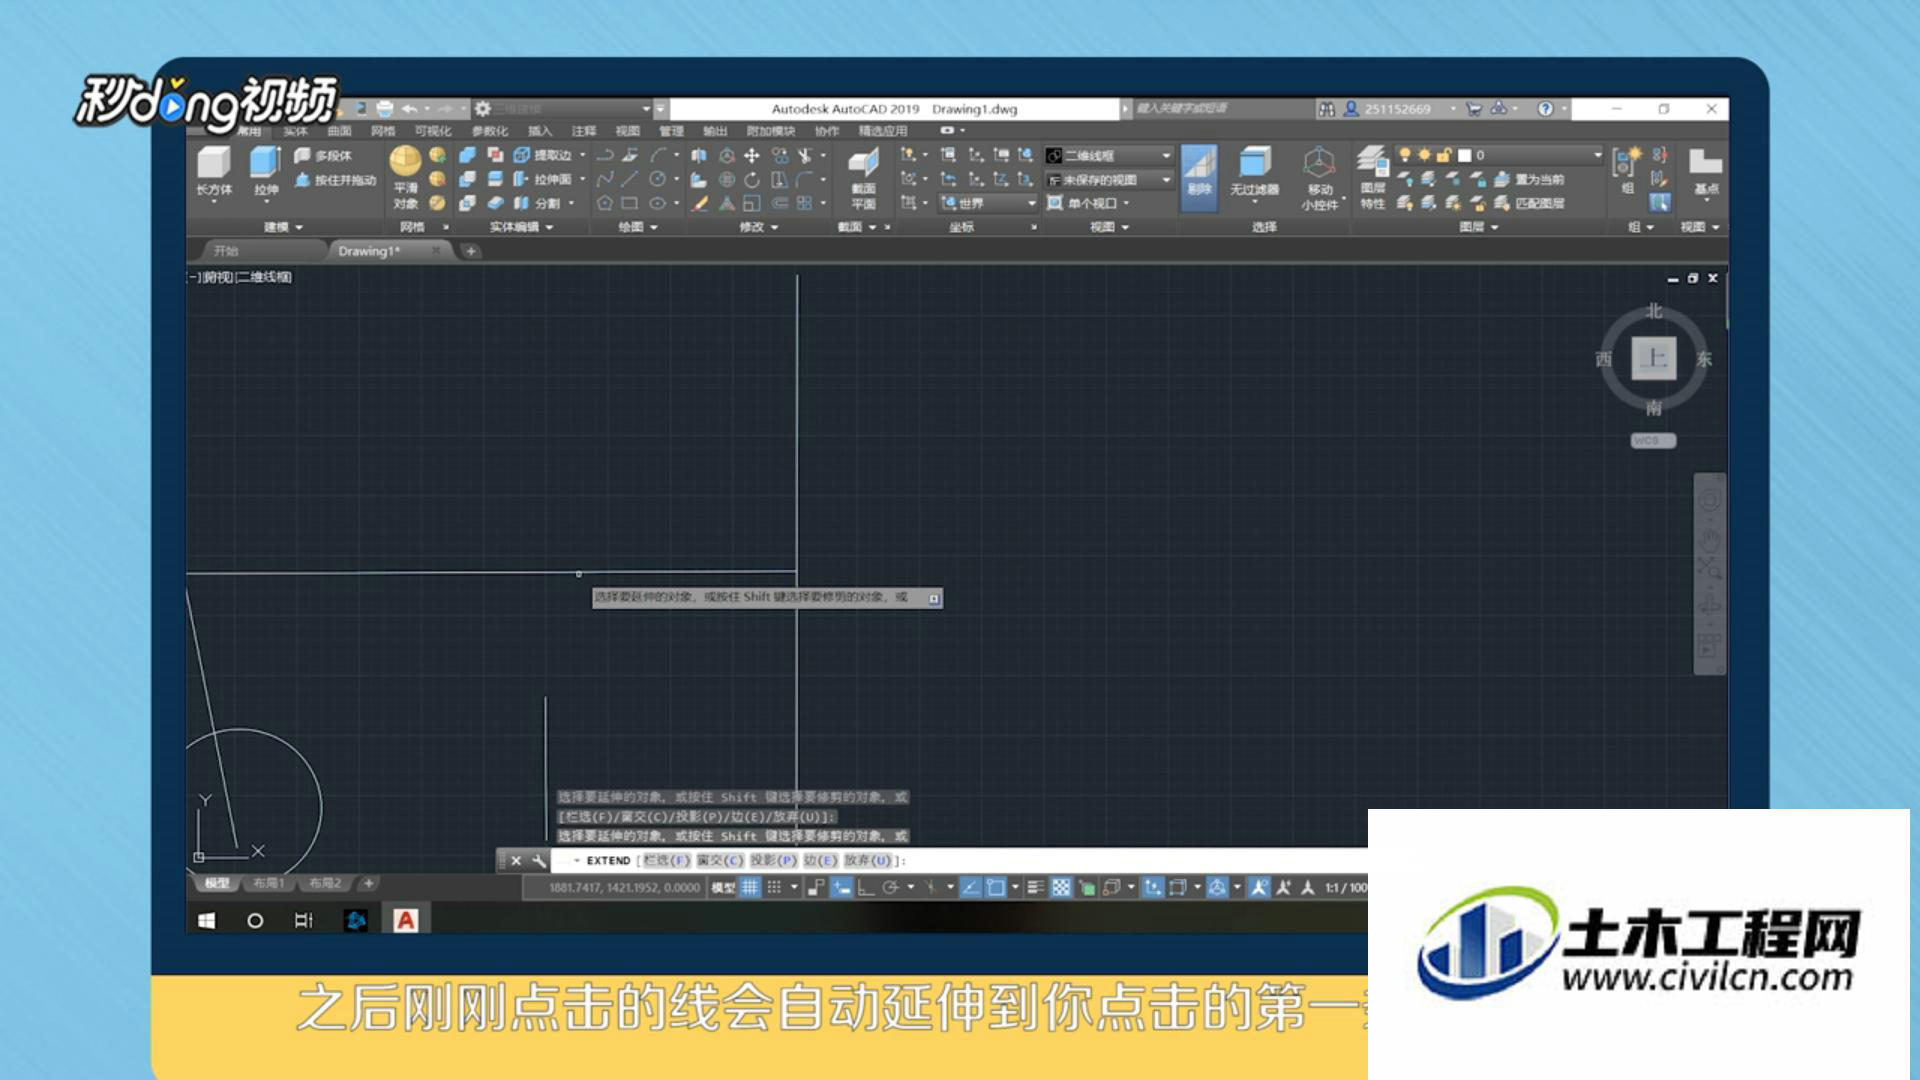Click the undo arrow in quick access toolbar
The width and height of the screenshot is (1920, 1080).
pyautogui.click(x=409, y=108)
